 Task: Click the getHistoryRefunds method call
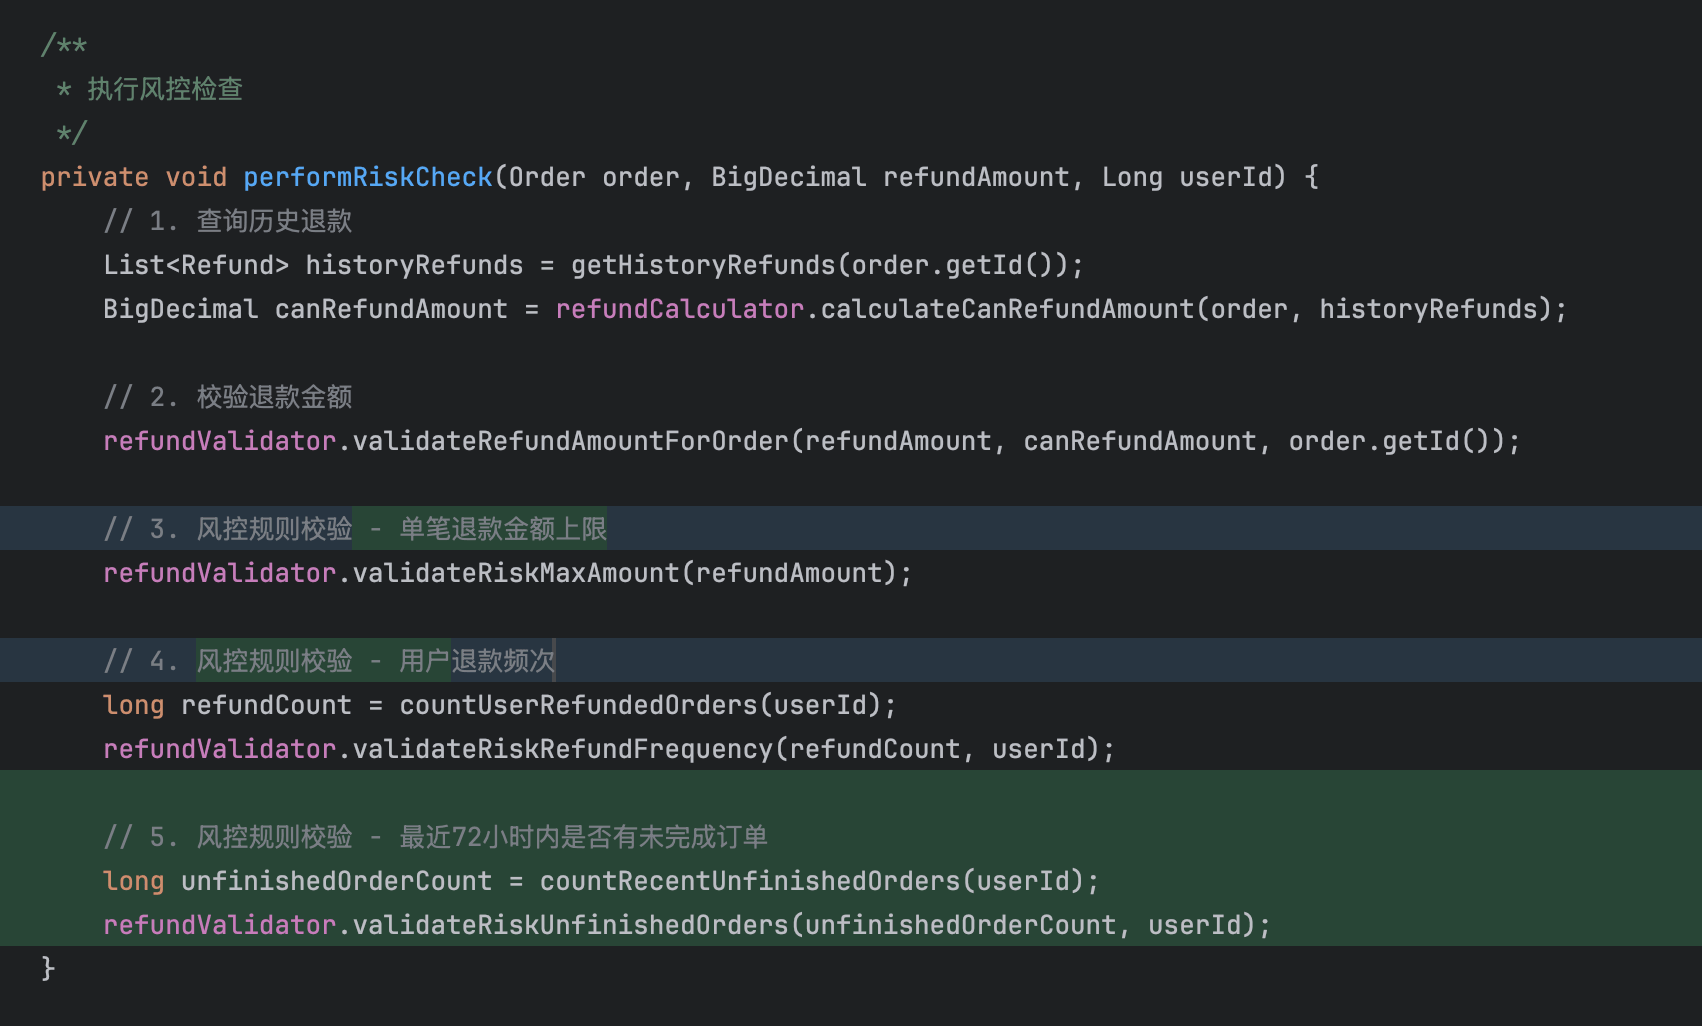click(x=703, y=265)
